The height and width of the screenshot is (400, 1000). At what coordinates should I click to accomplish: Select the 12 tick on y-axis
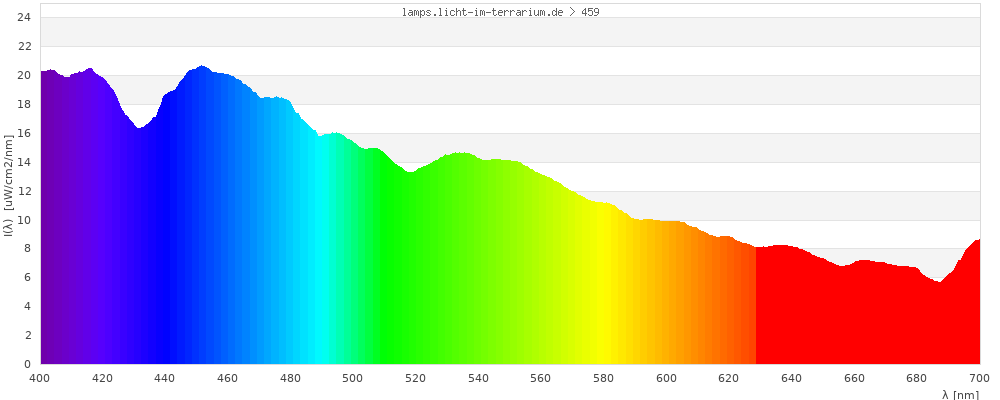click(24, 191)
